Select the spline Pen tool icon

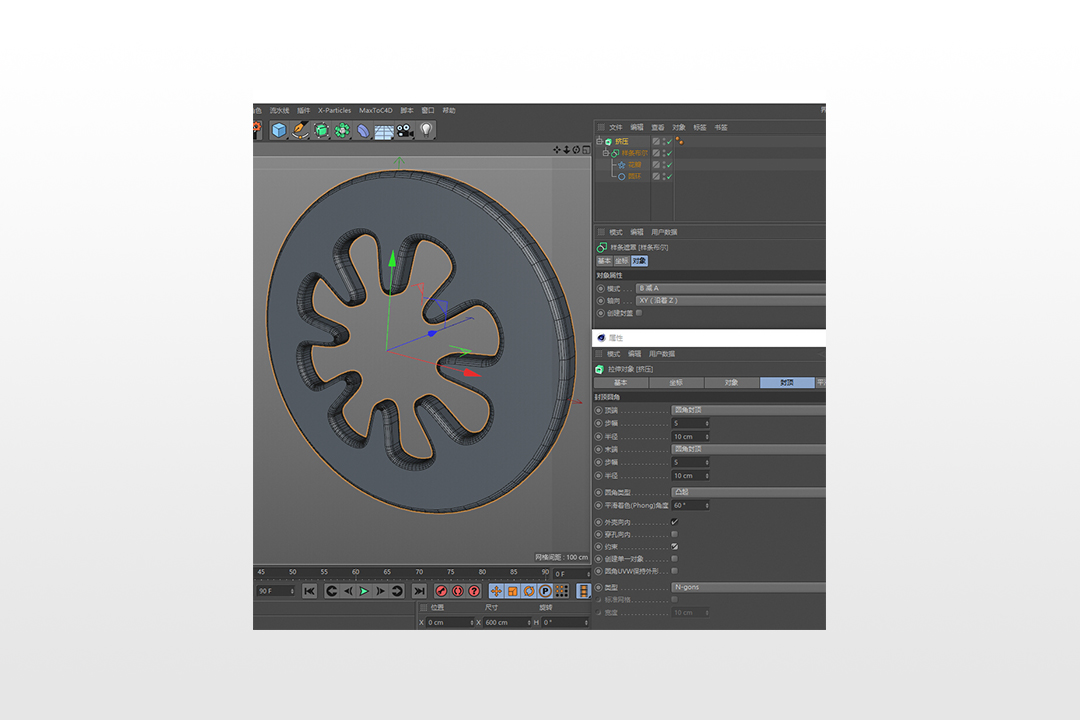300,130
